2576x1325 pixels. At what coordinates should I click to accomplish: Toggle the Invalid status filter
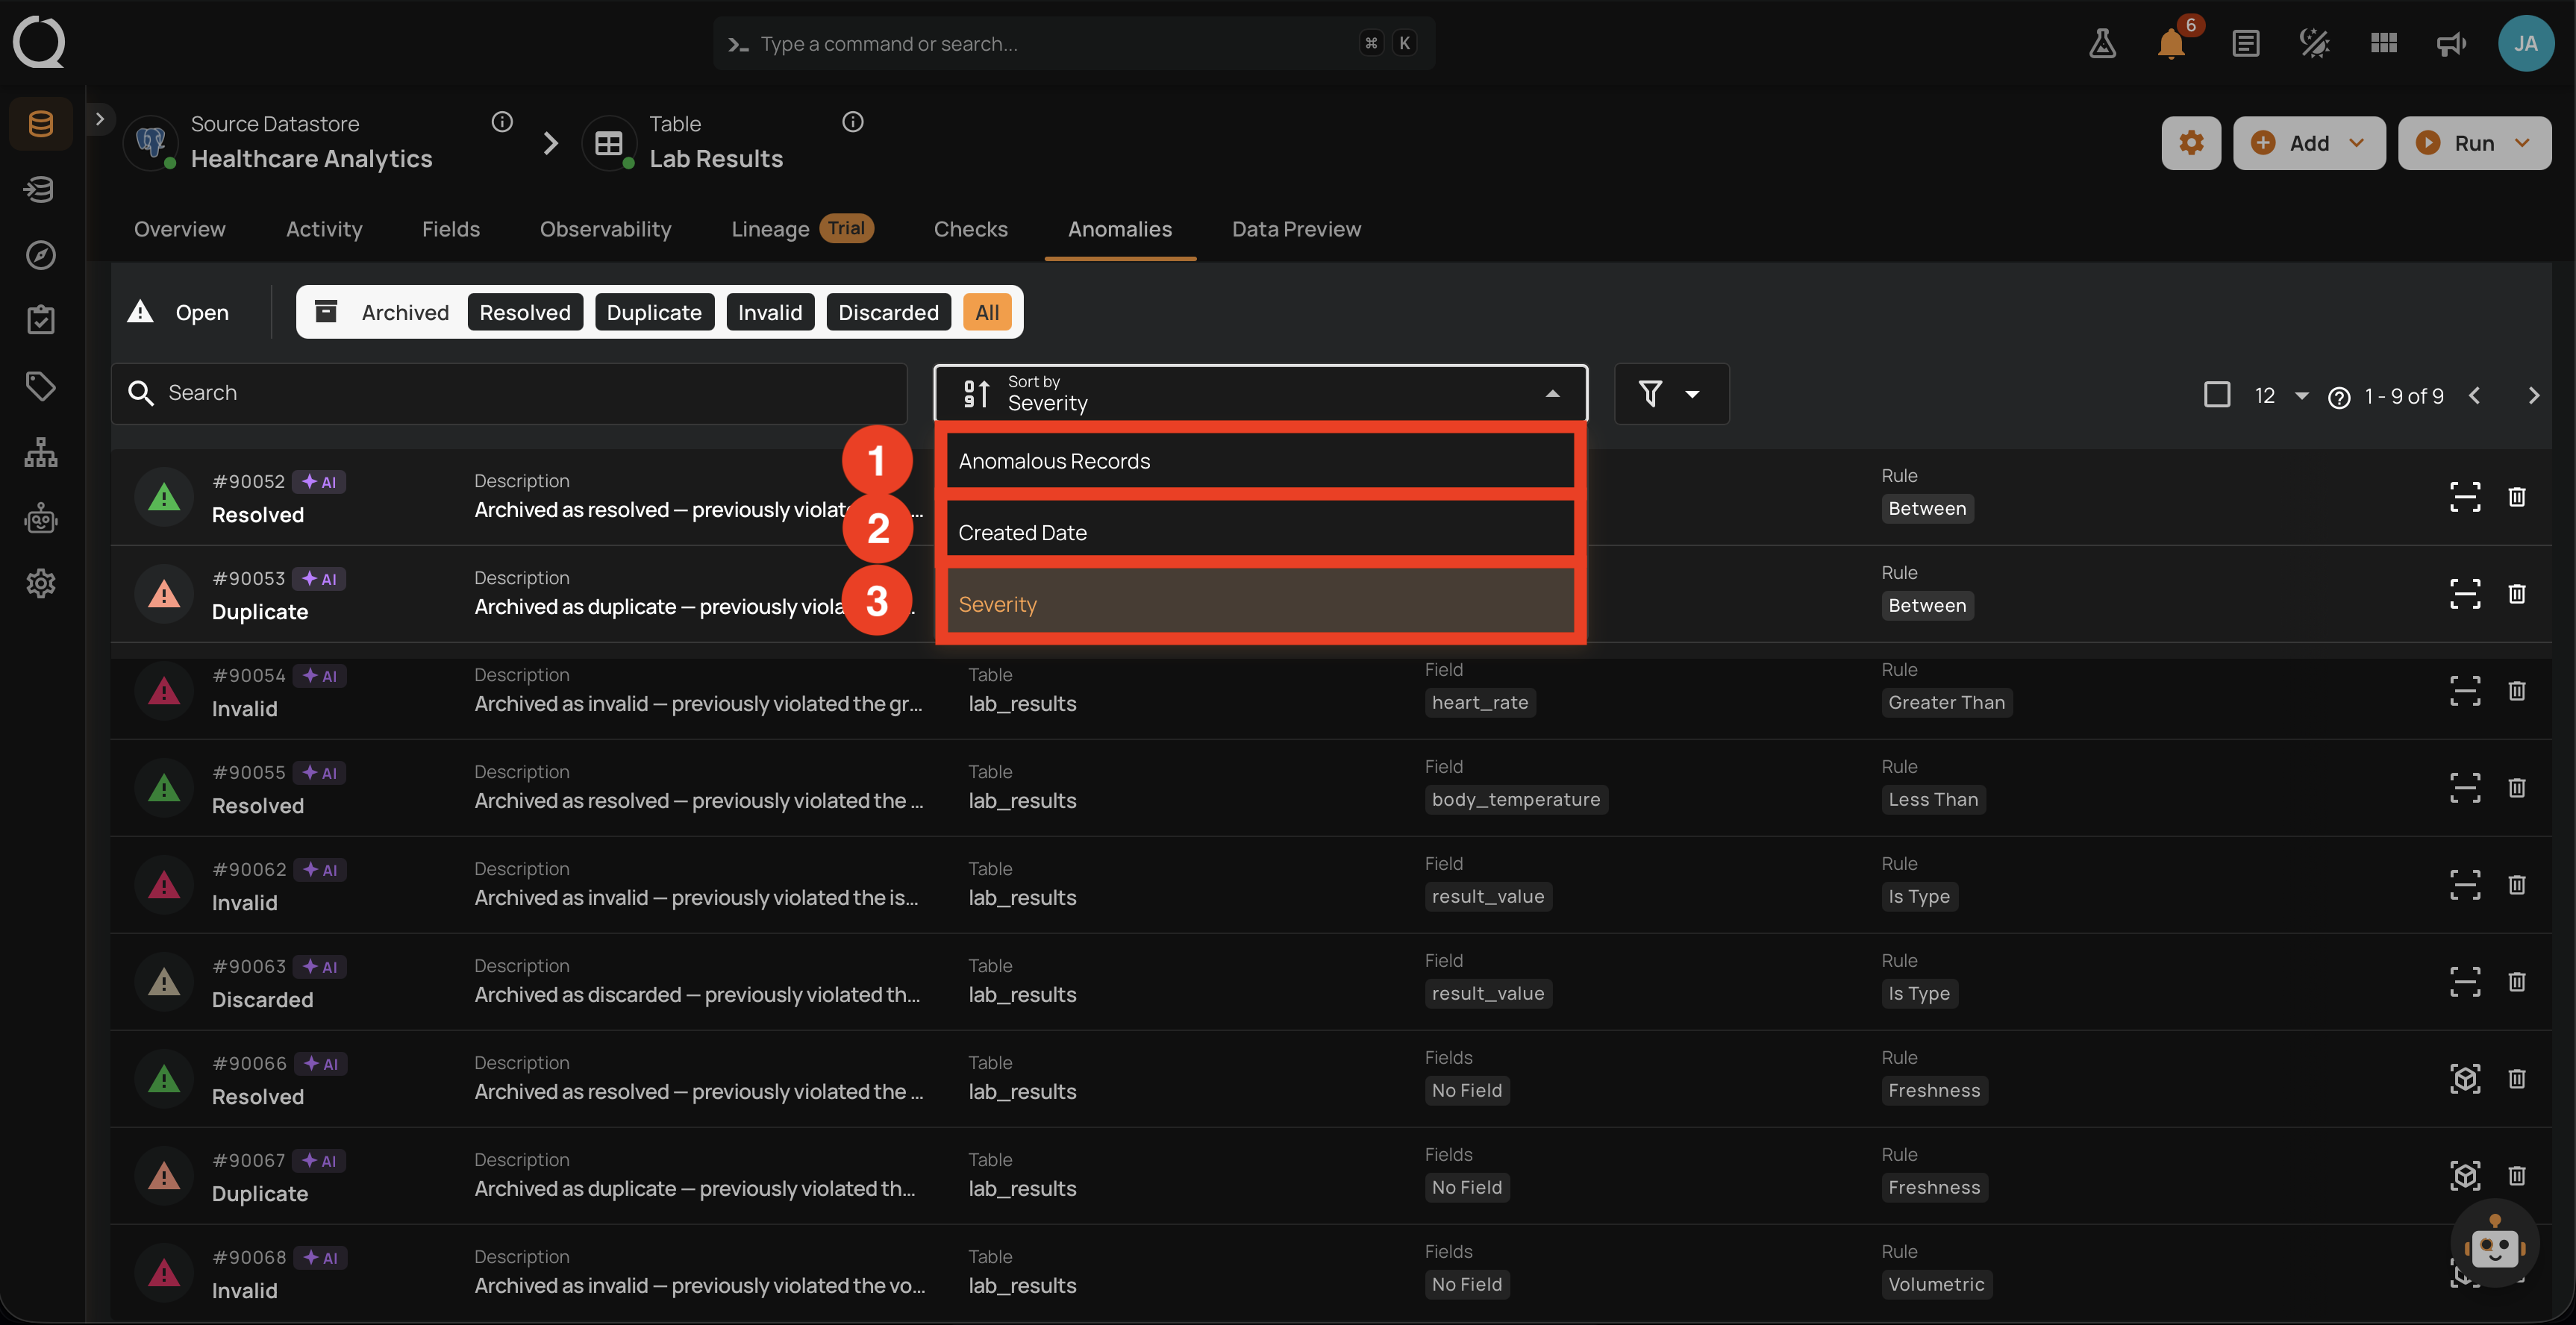tap(770, 312)
